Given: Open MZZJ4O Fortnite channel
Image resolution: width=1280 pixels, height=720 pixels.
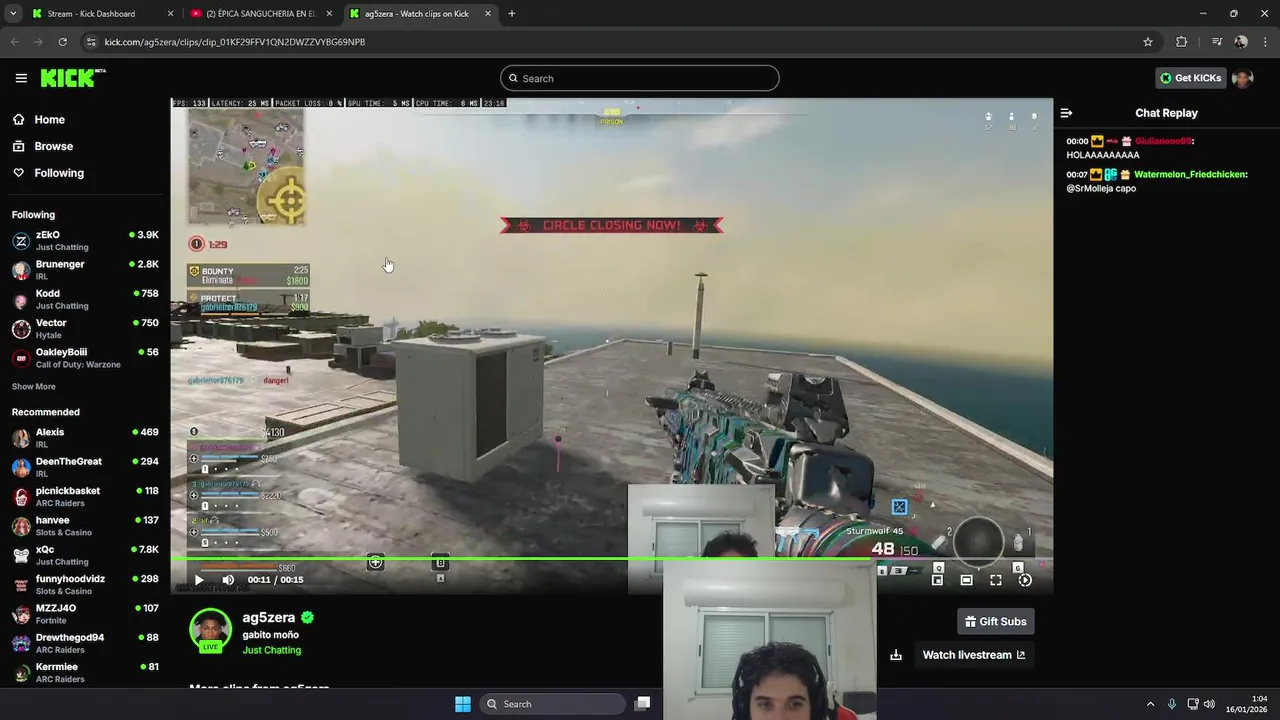Looking at the screenshot, I should (85, 614).
